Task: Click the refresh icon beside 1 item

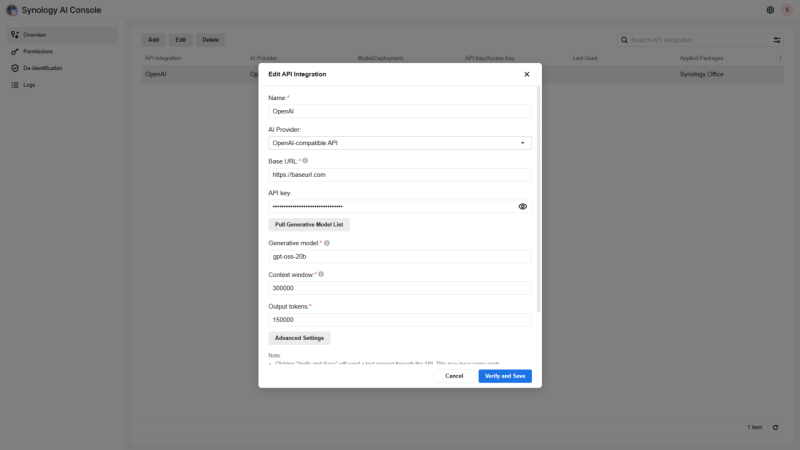Action: 775,428
